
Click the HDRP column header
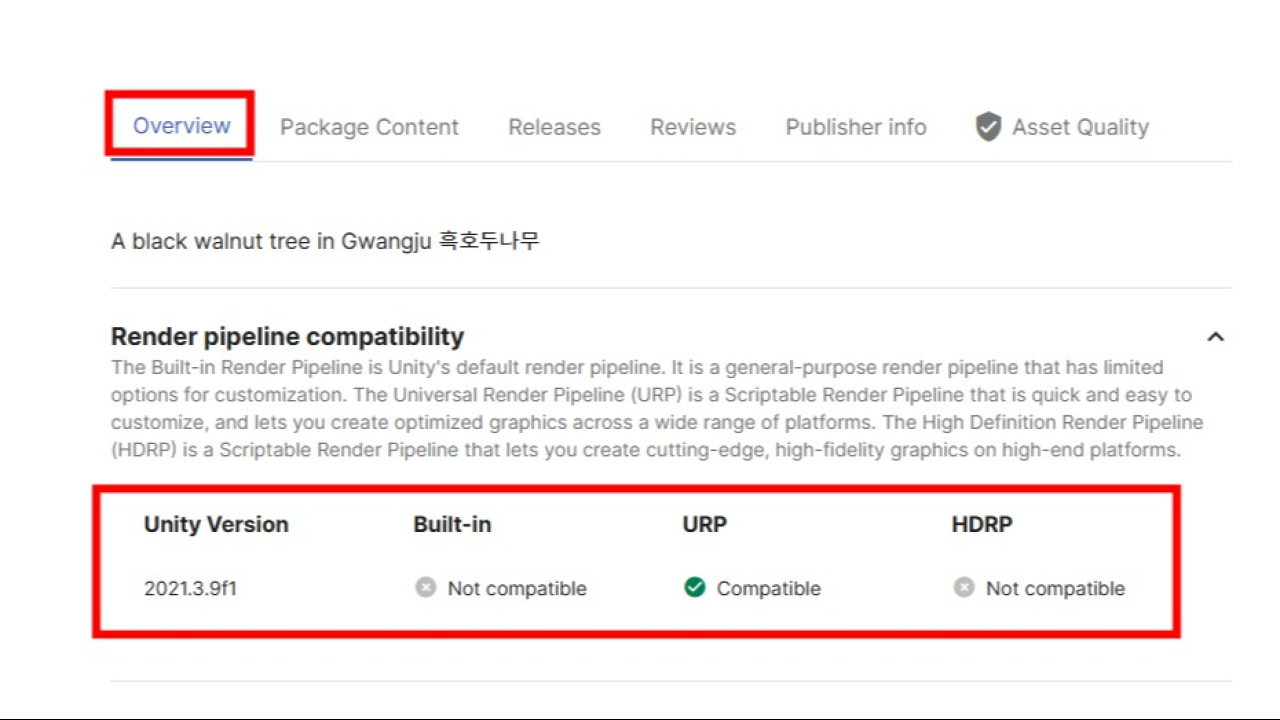982,524
